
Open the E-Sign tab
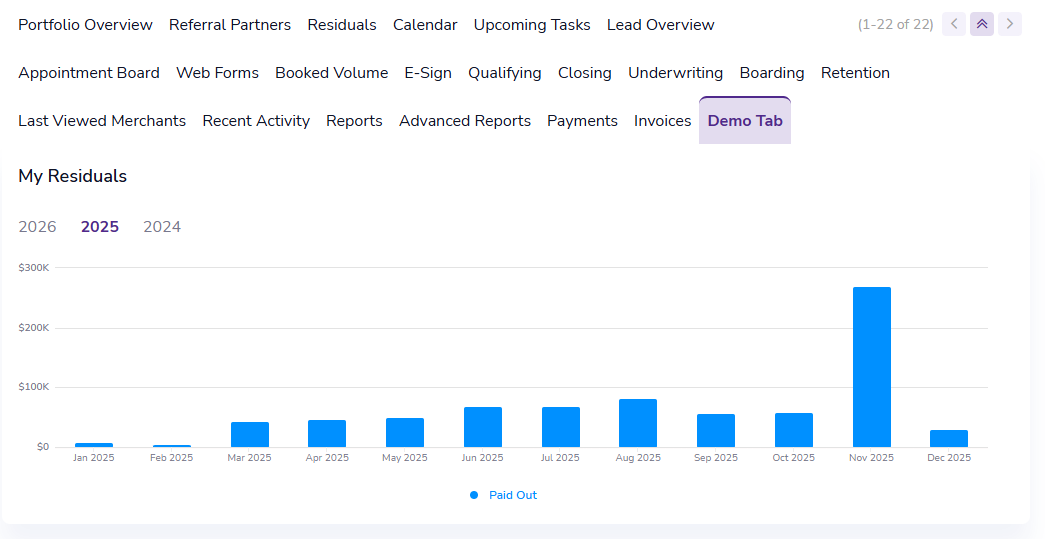click(428, 73)
